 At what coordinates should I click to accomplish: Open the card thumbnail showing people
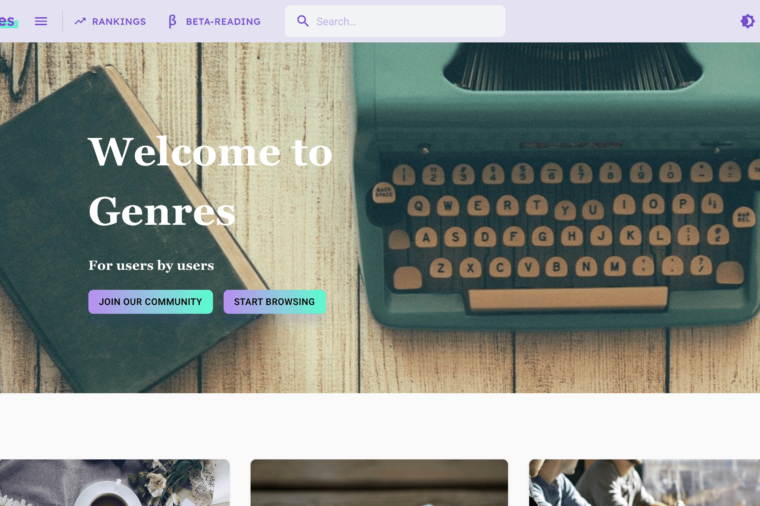tap(644, 483)
